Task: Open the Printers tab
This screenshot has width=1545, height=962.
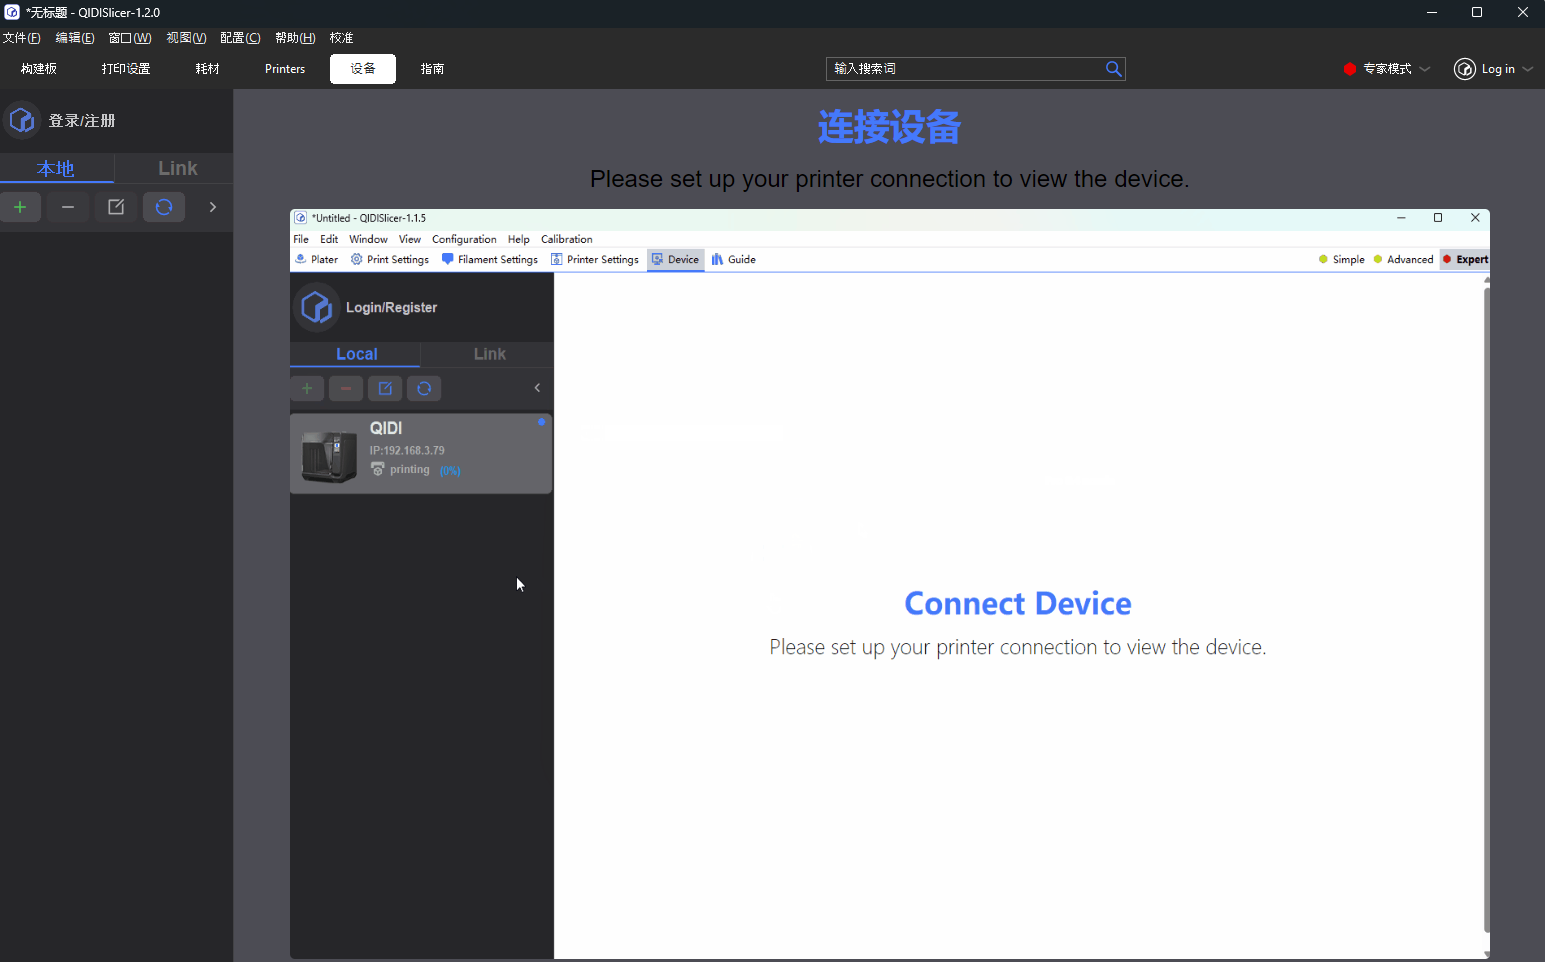Action: click(x=285, y=69)
